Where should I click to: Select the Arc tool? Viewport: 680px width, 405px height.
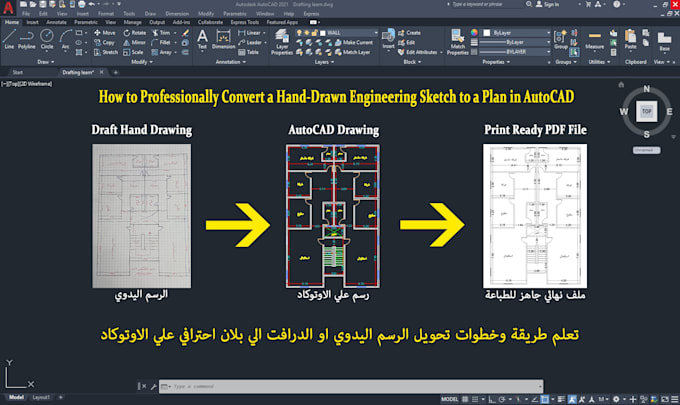(x=65, y=39)
